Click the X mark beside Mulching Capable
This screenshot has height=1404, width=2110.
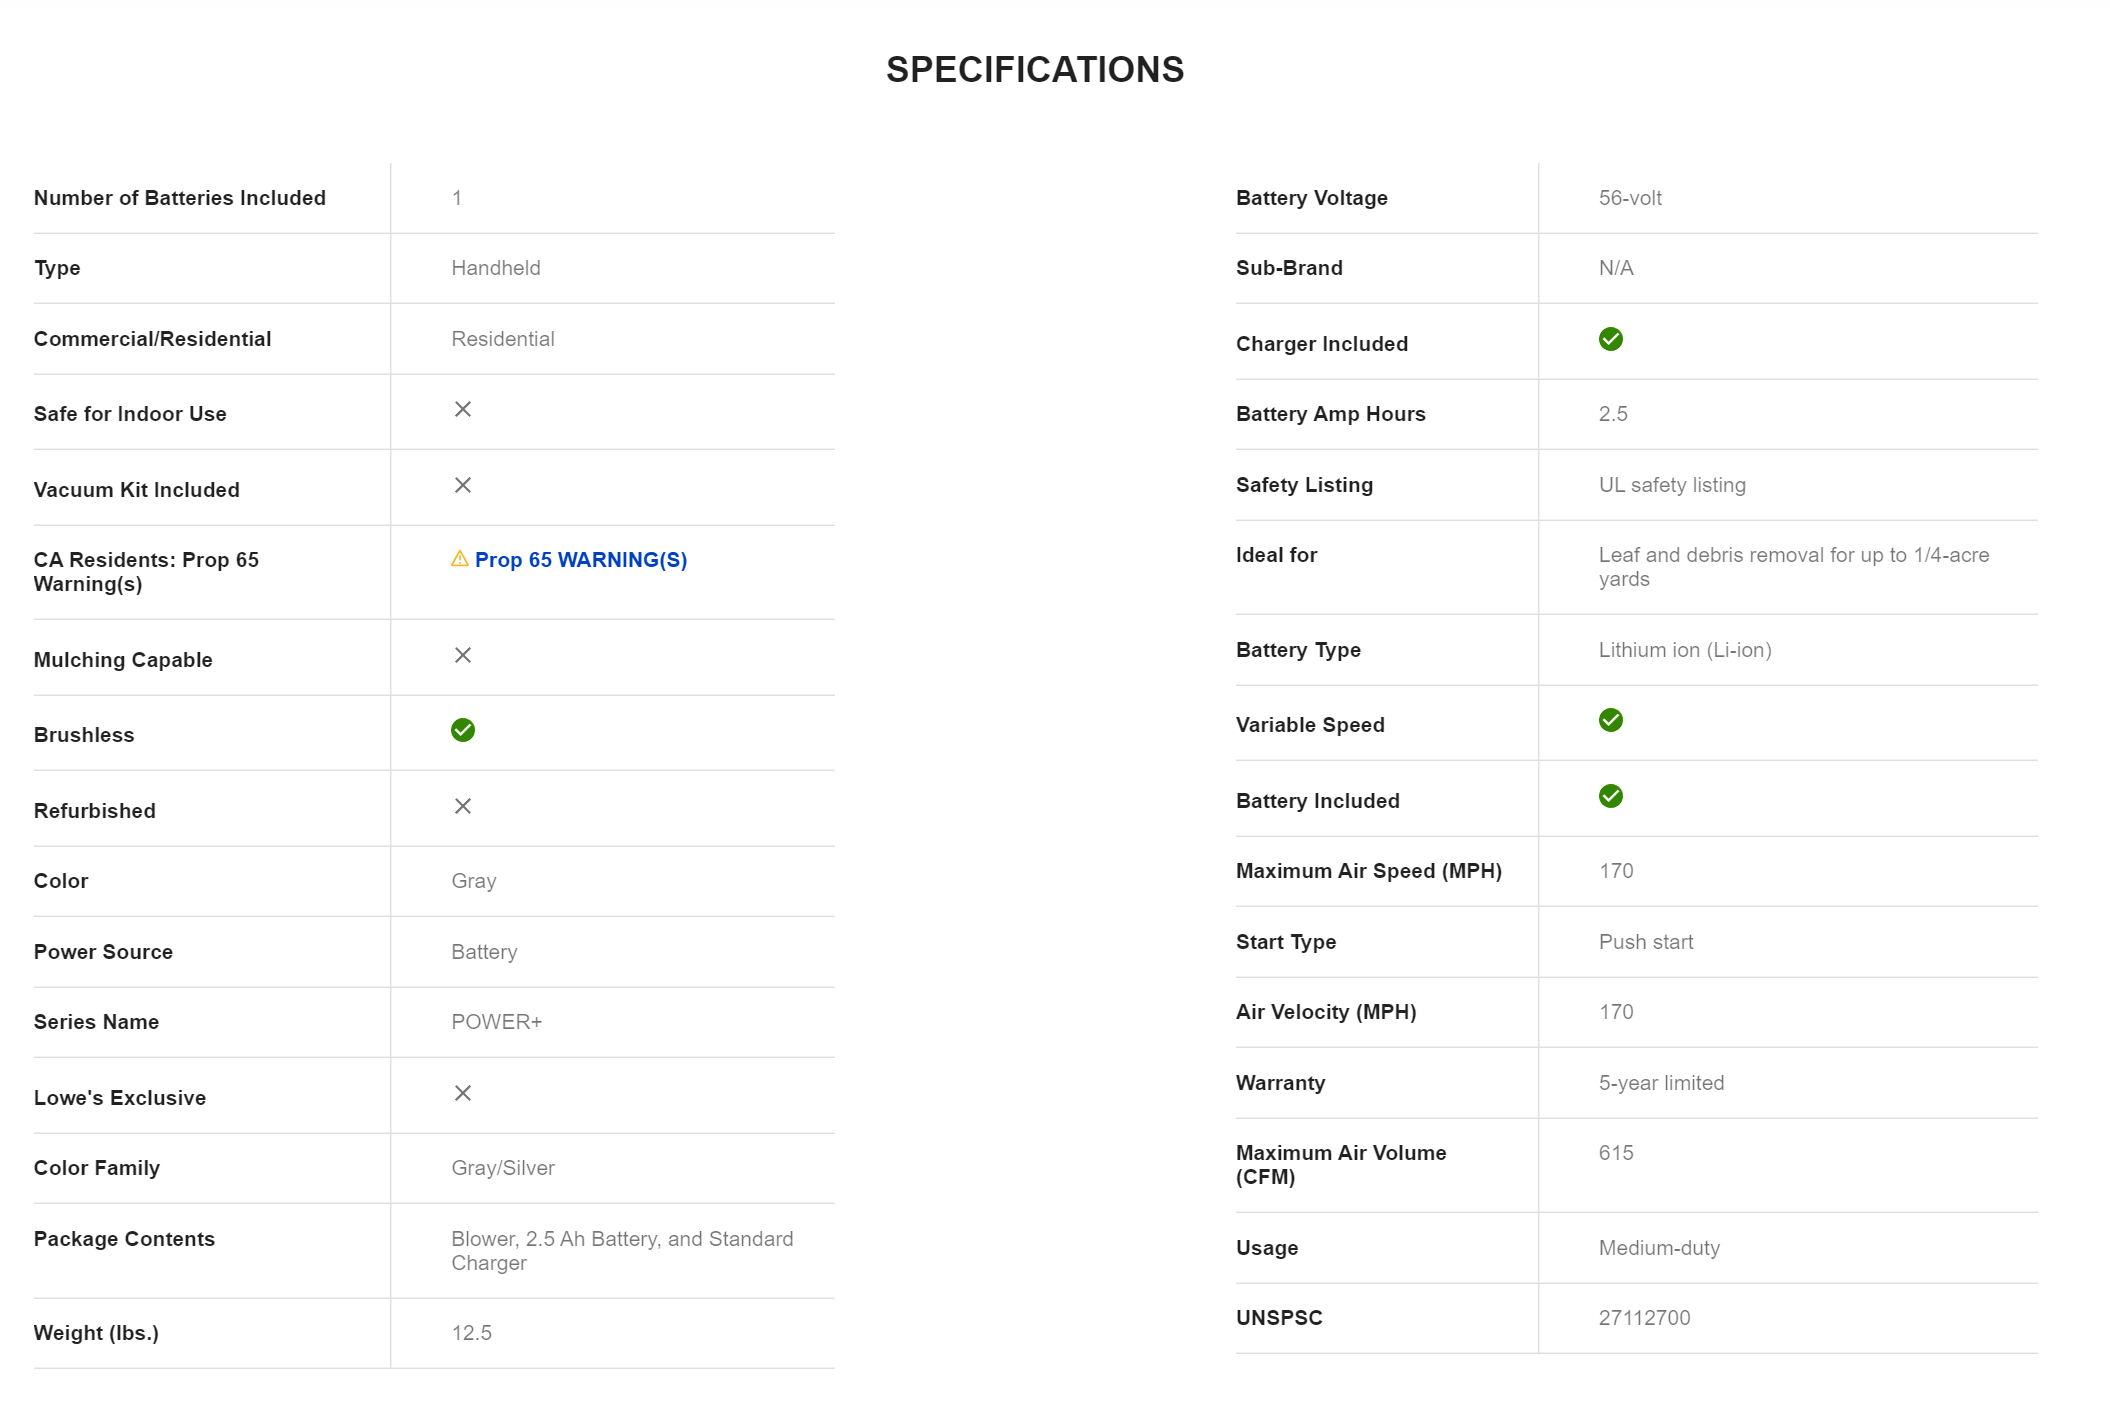463,655
